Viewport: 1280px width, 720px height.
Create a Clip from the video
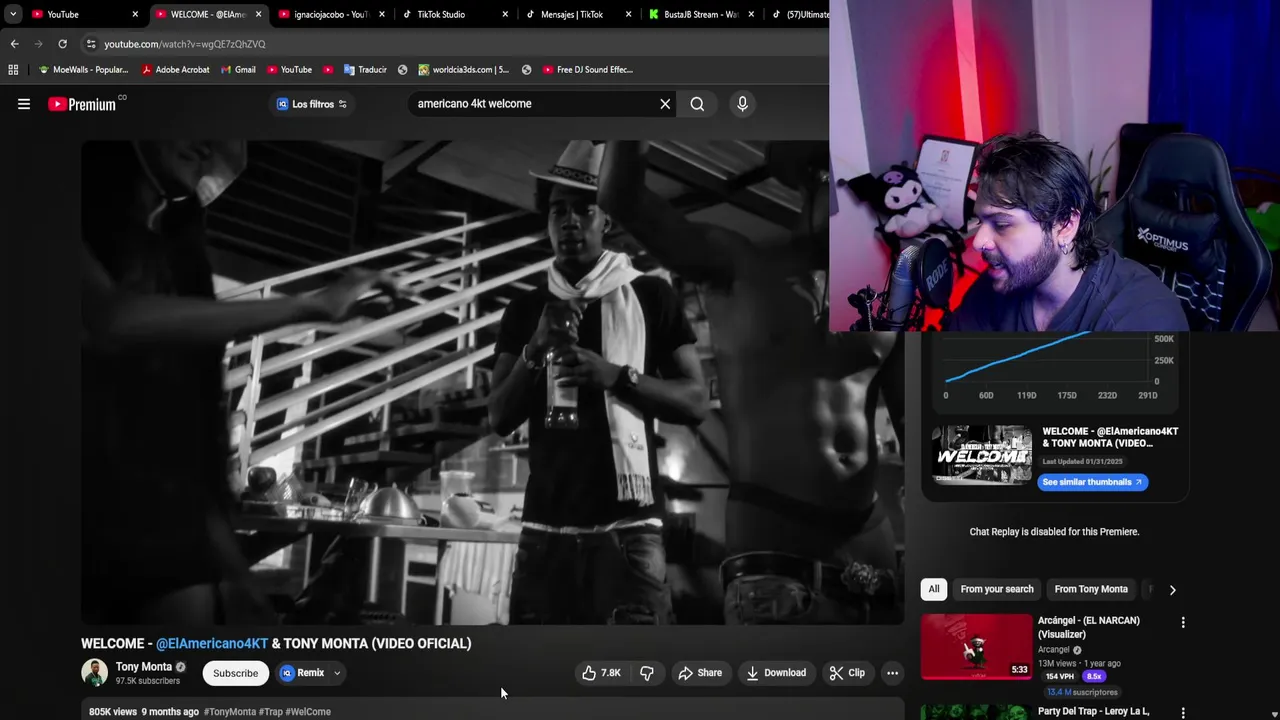pos(847,673)
